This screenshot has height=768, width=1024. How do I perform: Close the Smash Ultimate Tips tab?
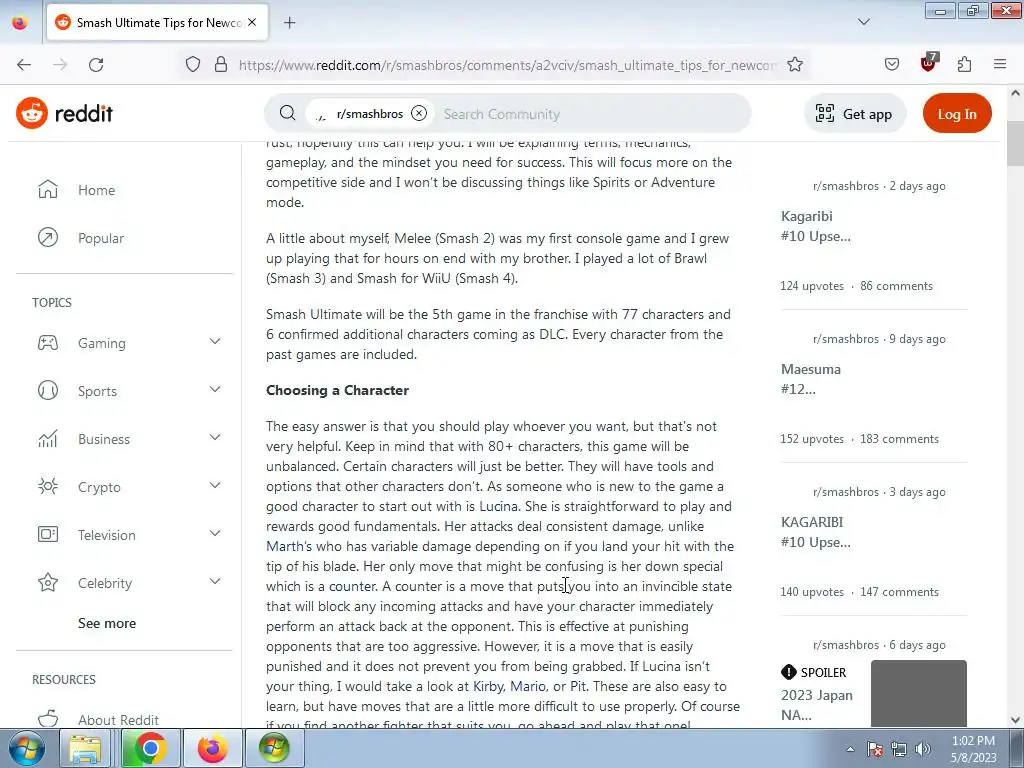coord(252,22)
